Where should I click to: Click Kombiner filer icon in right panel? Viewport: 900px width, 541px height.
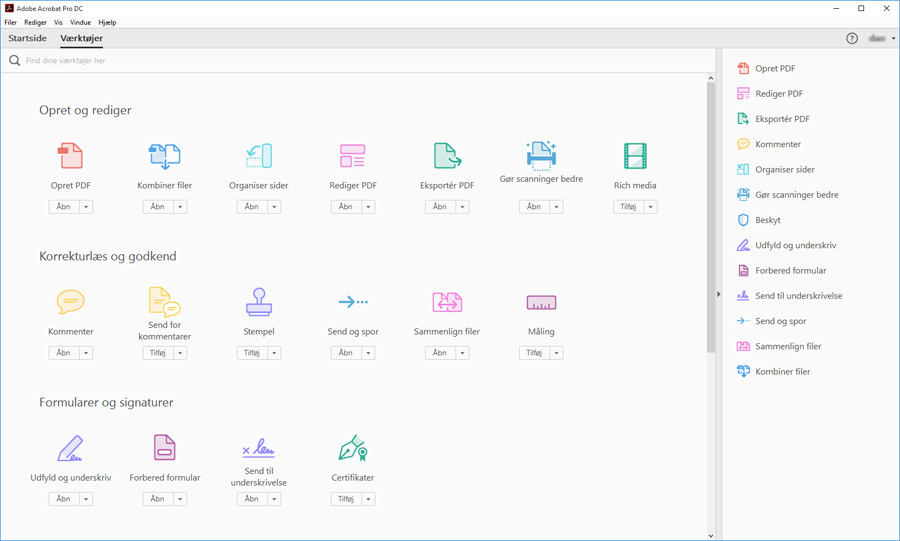coord(743,371)
